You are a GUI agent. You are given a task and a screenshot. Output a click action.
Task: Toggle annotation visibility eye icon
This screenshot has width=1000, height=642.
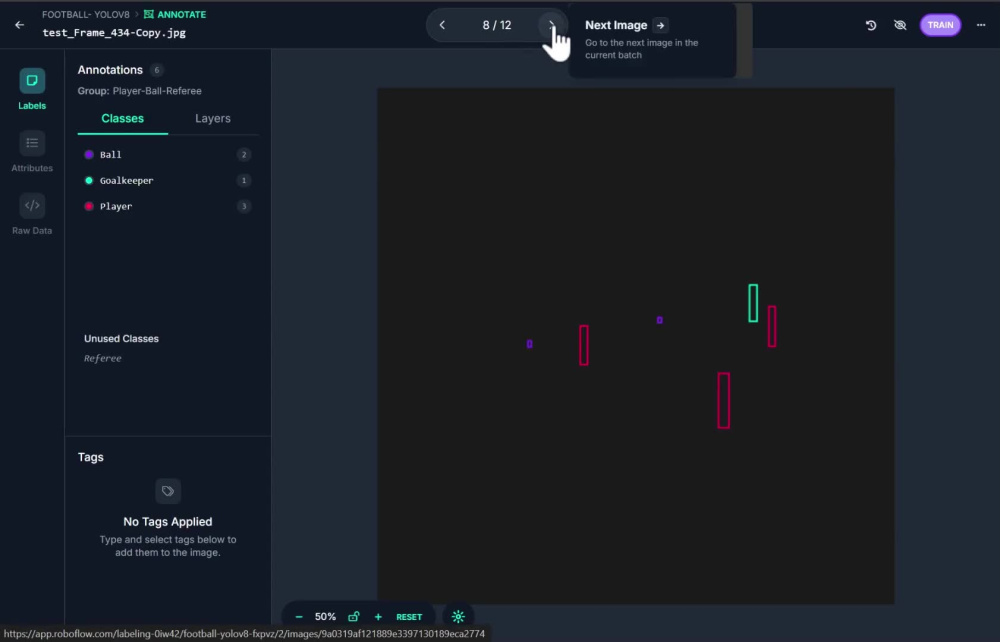click(x=900, y=25)
